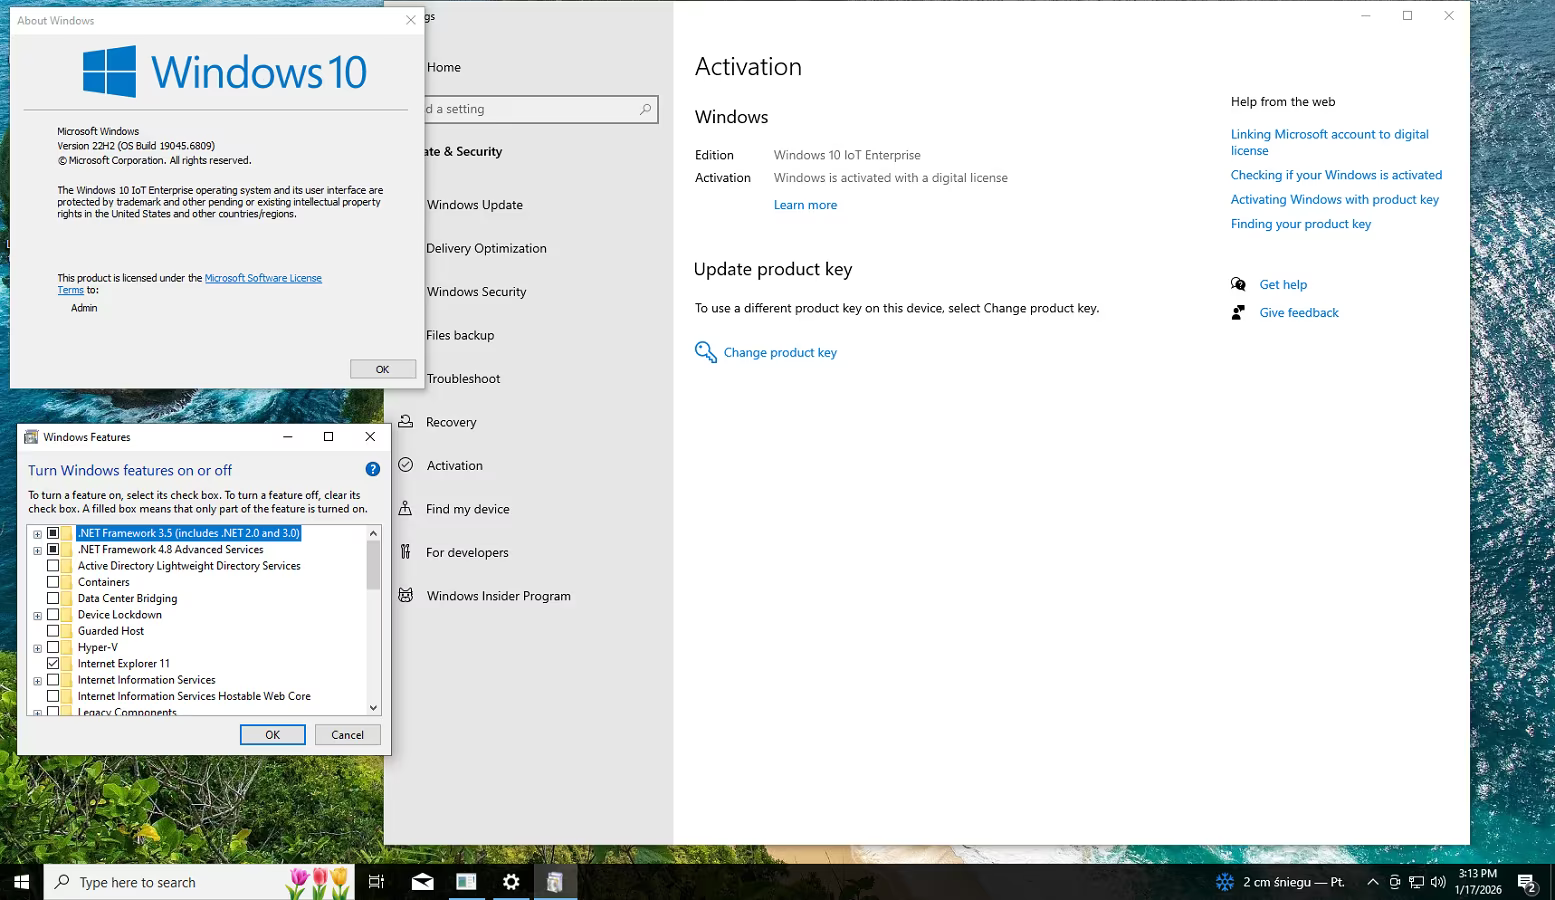
Task: Focus the Settings 'Find a setting' search field
Action: [x=530, y=109]
